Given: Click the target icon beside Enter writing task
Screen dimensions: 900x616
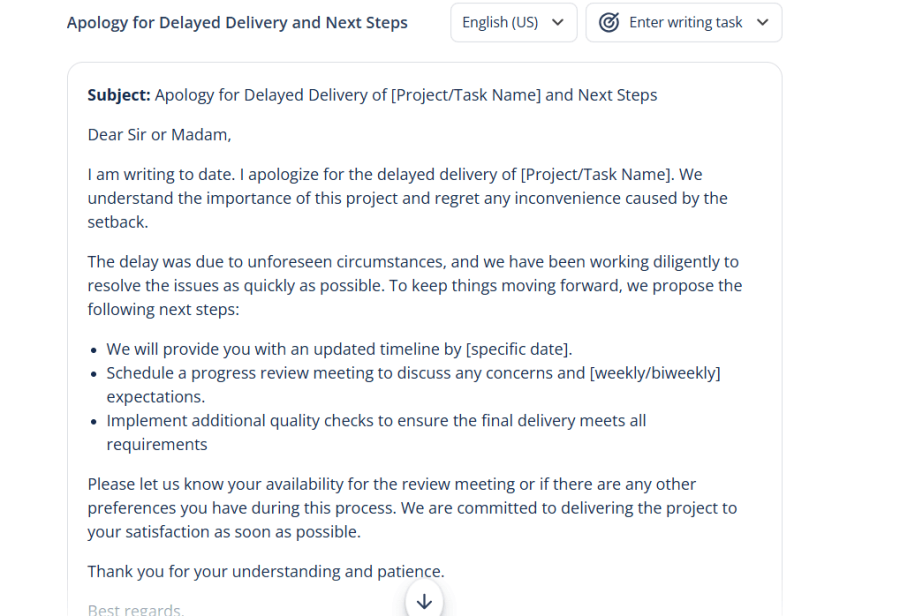Looking at the screenshot, I should pyautogui.click(x=608, y=22).
